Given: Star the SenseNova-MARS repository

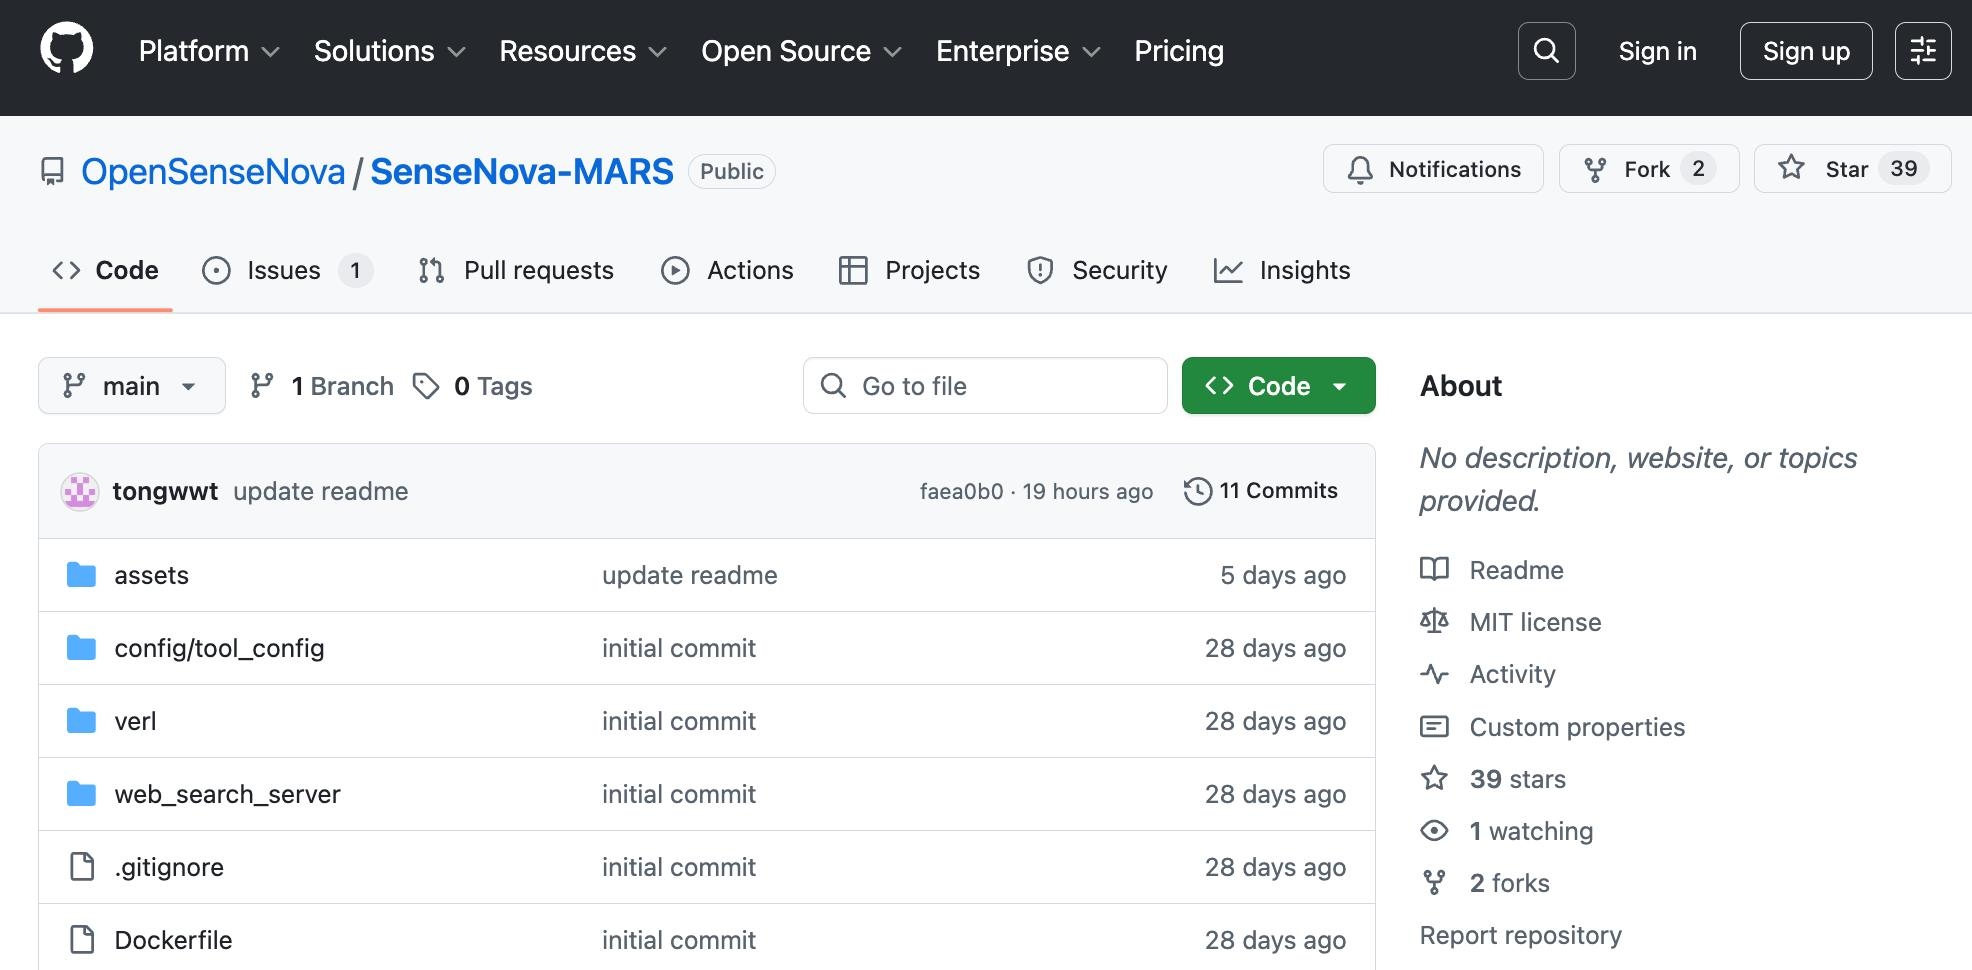Looking at the screenshot, I should (1851, 169).
